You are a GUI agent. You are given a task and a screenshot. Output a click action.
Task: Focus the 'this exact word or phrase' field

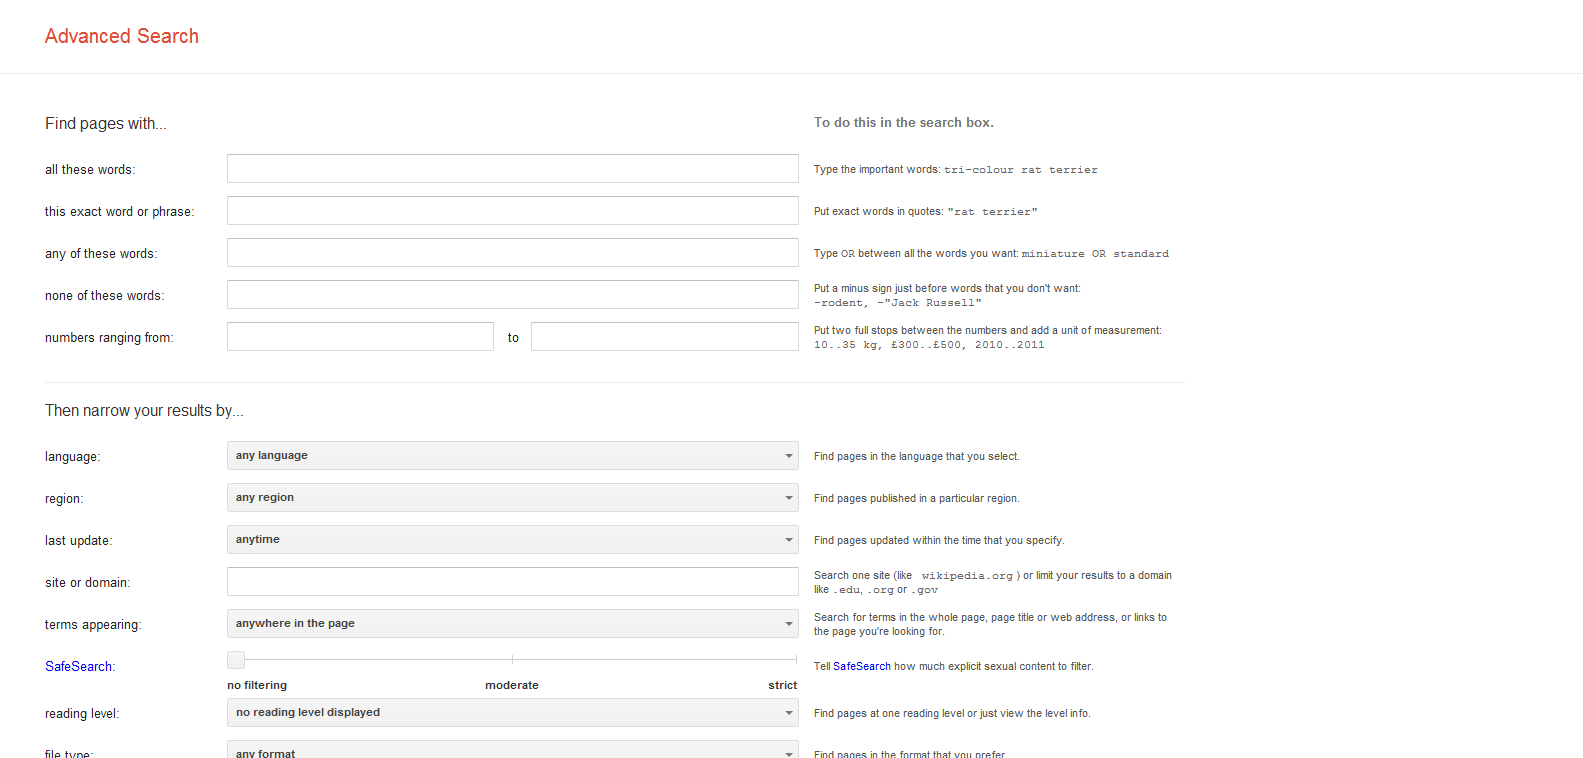(x=512, y=211)
